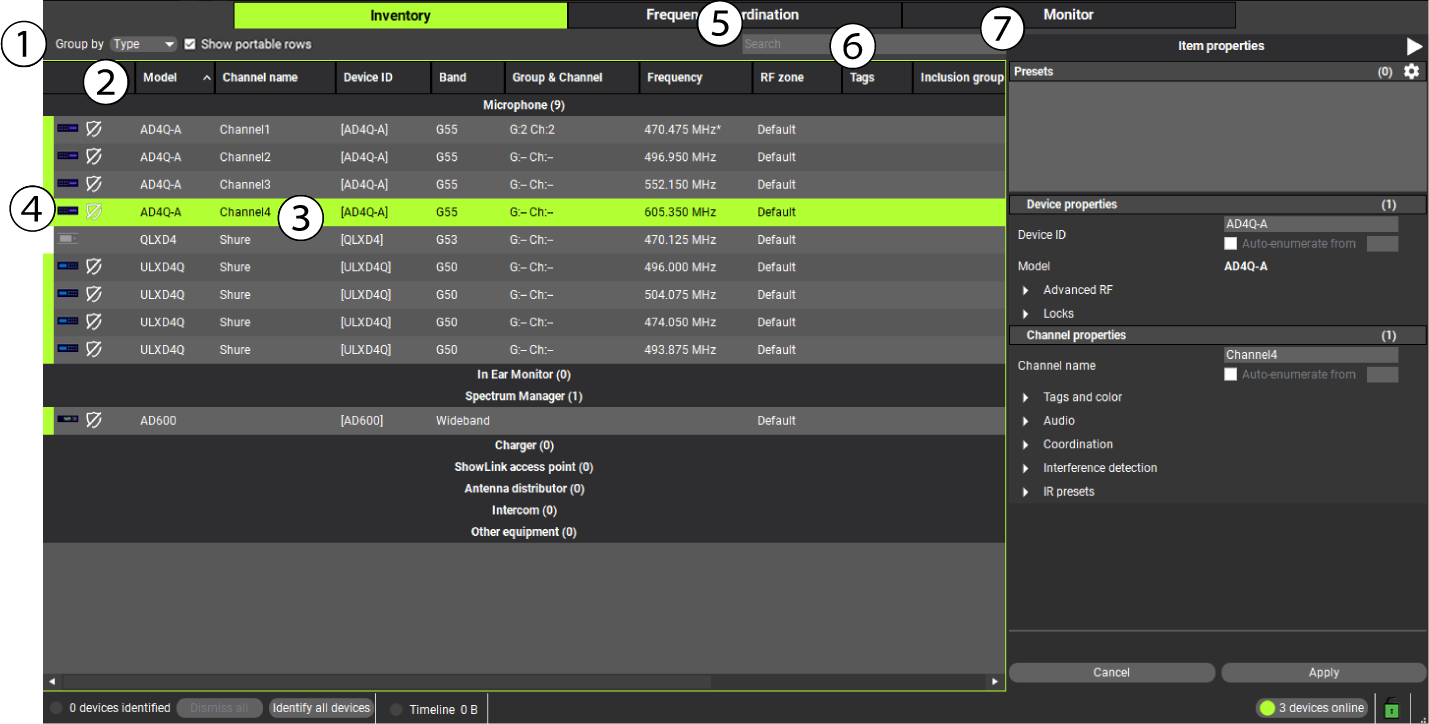1429x724 pixels.
Task: Expand the Coordination section
Action: pos(1026,444)
